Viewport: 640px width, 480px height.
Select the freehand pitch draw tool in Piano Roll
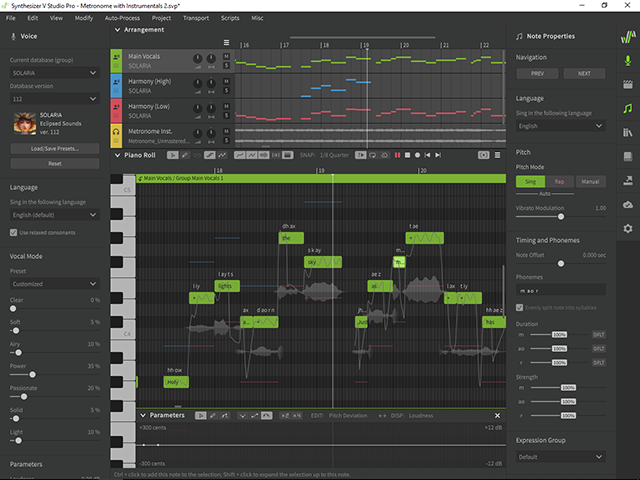tap(222, 155)
